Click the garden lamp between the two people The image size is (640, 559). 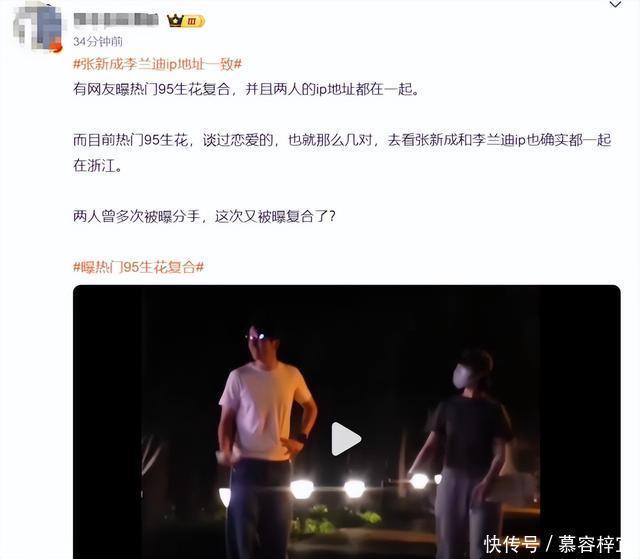coord(354,488)
